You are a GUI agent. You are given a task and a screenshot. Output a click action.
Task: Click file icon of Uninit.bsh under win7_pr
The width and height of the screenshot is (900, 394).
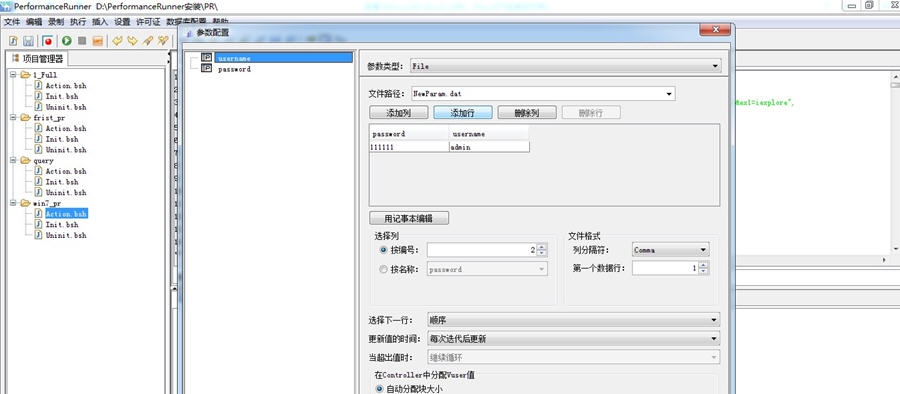tap(38, 235)
